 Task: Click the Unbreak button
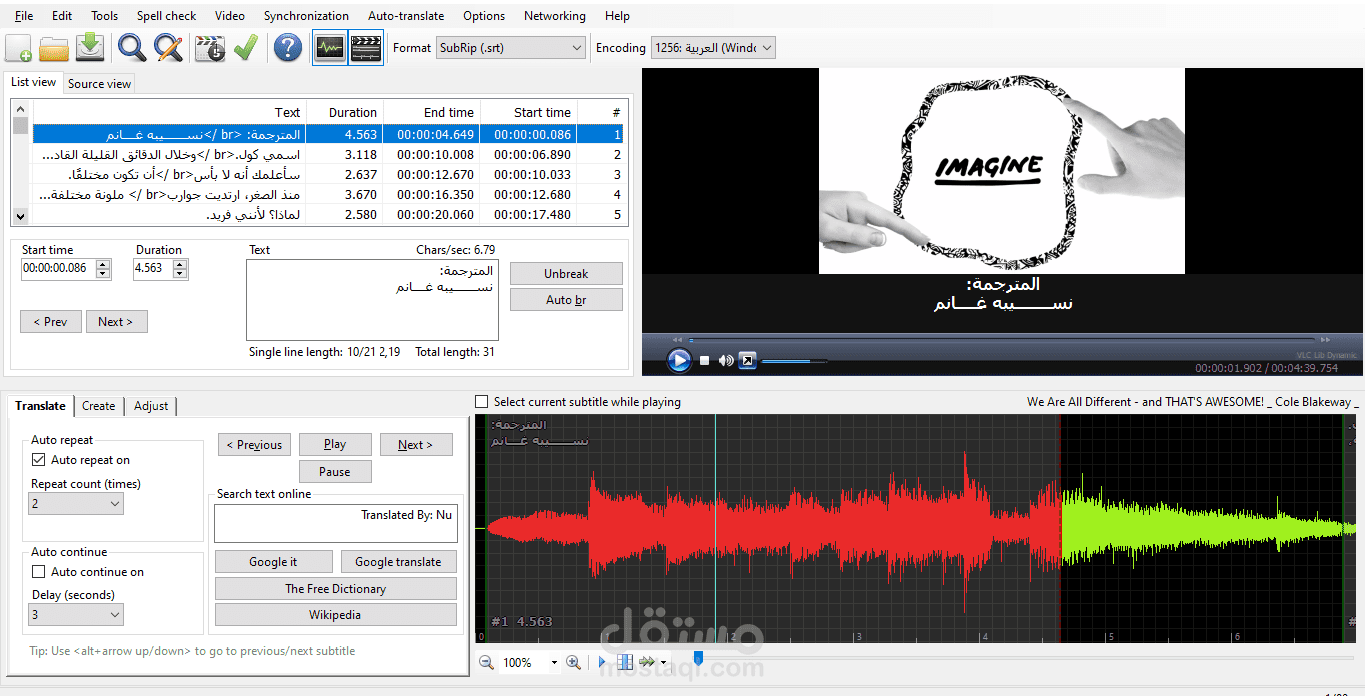(566, 273)
